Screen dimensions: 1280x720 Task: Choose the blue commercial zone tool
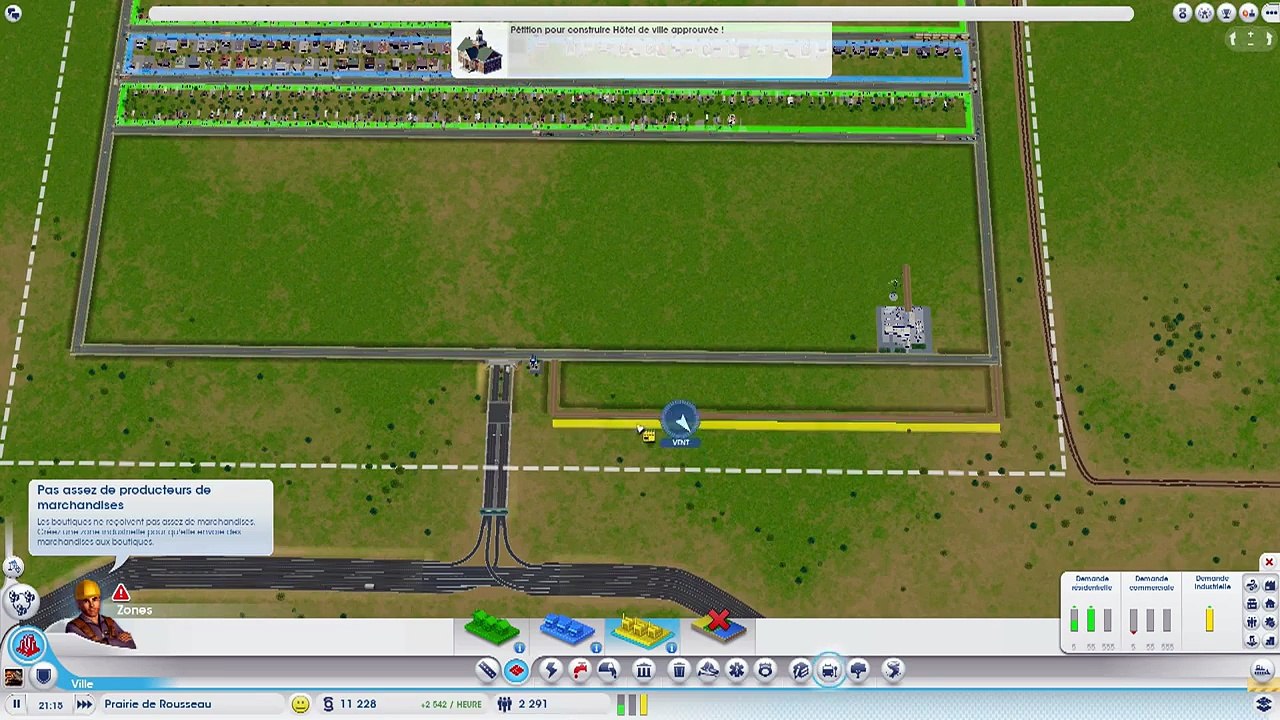[567, 628]
